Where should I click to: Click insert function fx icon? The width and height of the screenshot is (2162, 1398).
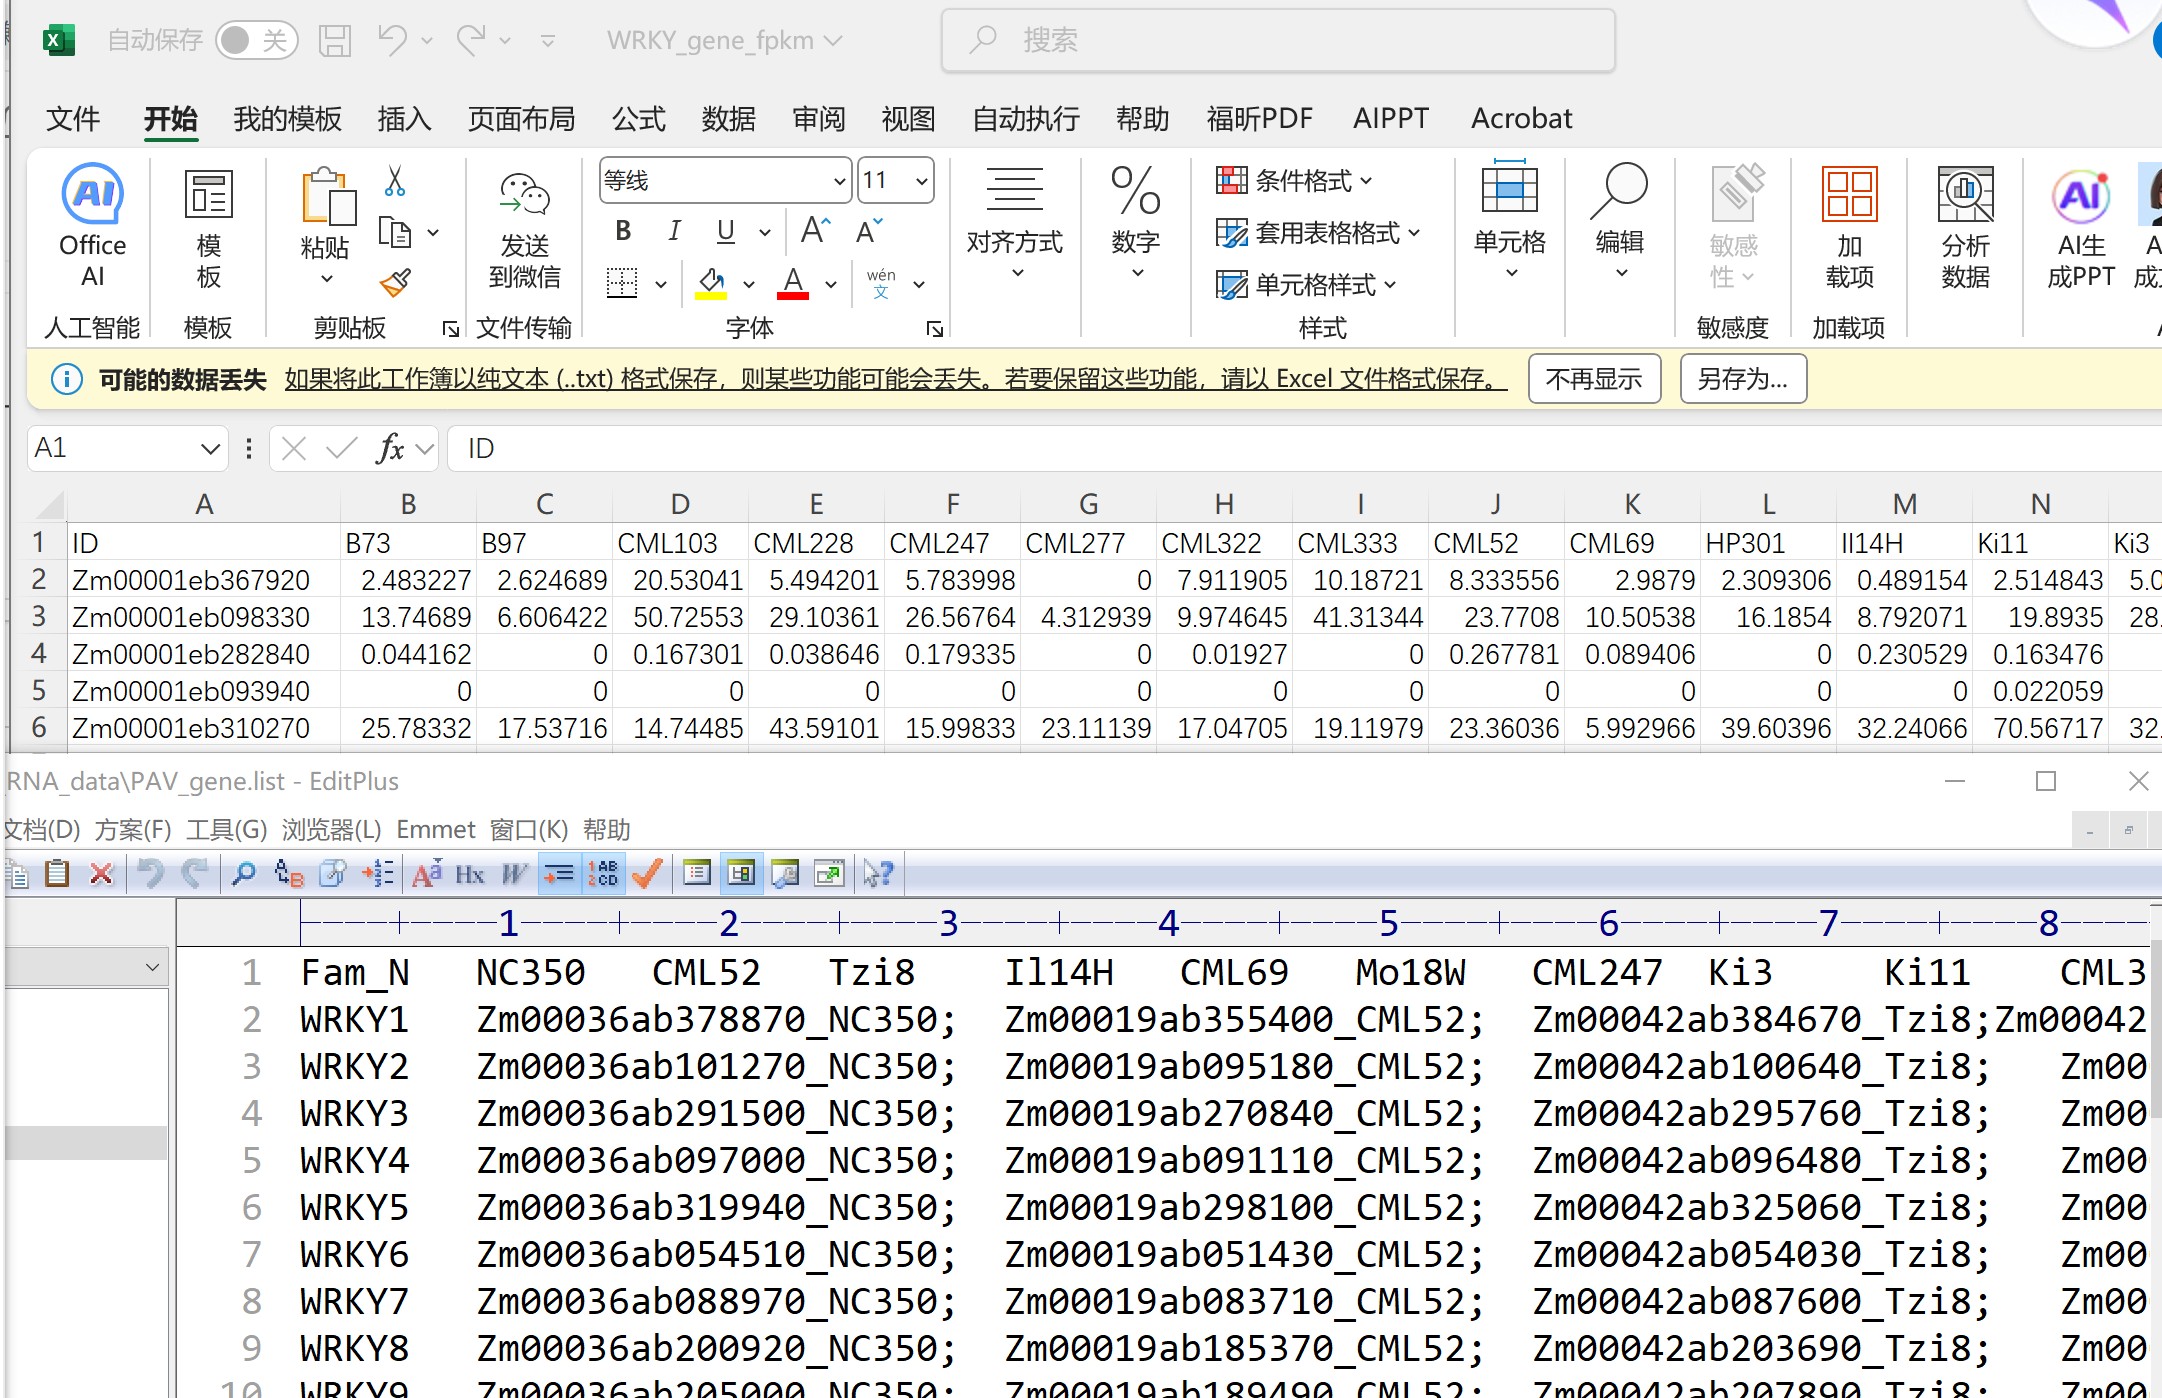pyautogui.click(x=390, y=449)
